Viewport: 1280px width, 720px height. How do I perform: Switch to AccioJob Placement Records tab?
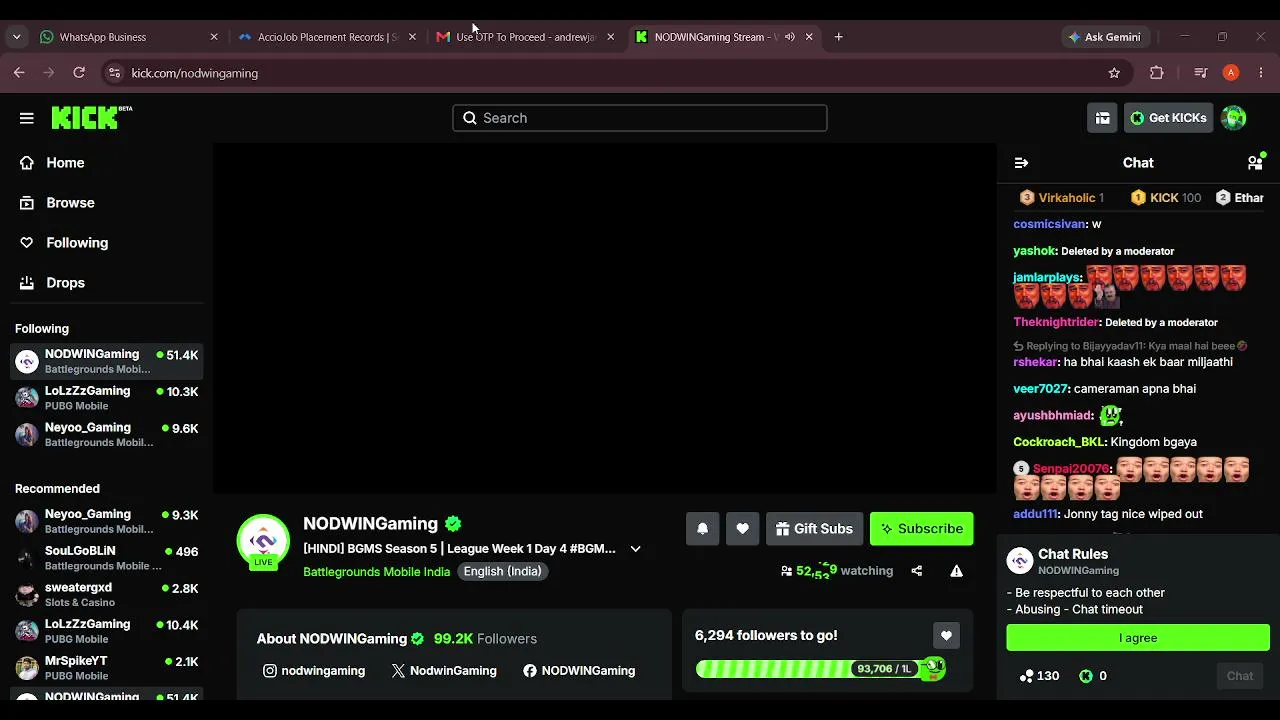327,37
